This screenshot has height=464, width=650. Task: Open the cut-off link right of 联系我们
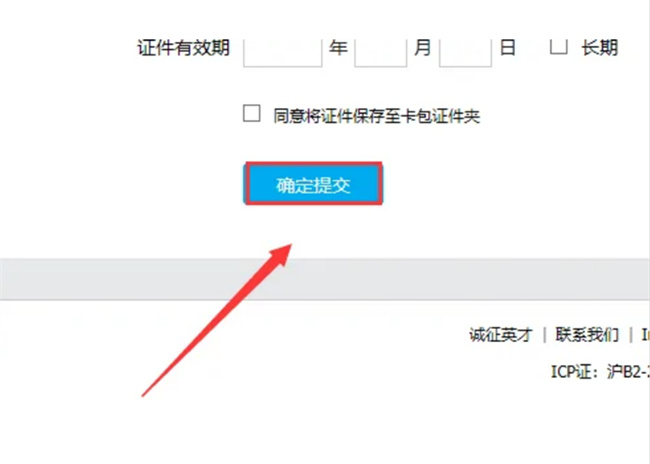645,335
